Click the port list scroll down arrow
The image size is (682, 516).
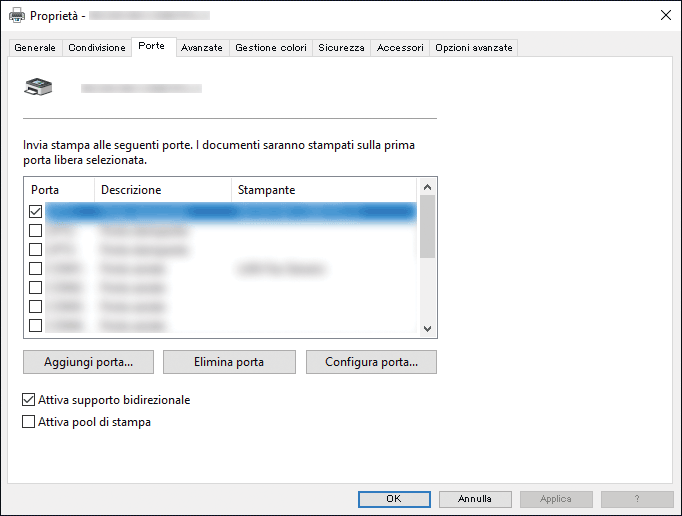(x=427, y=328)
